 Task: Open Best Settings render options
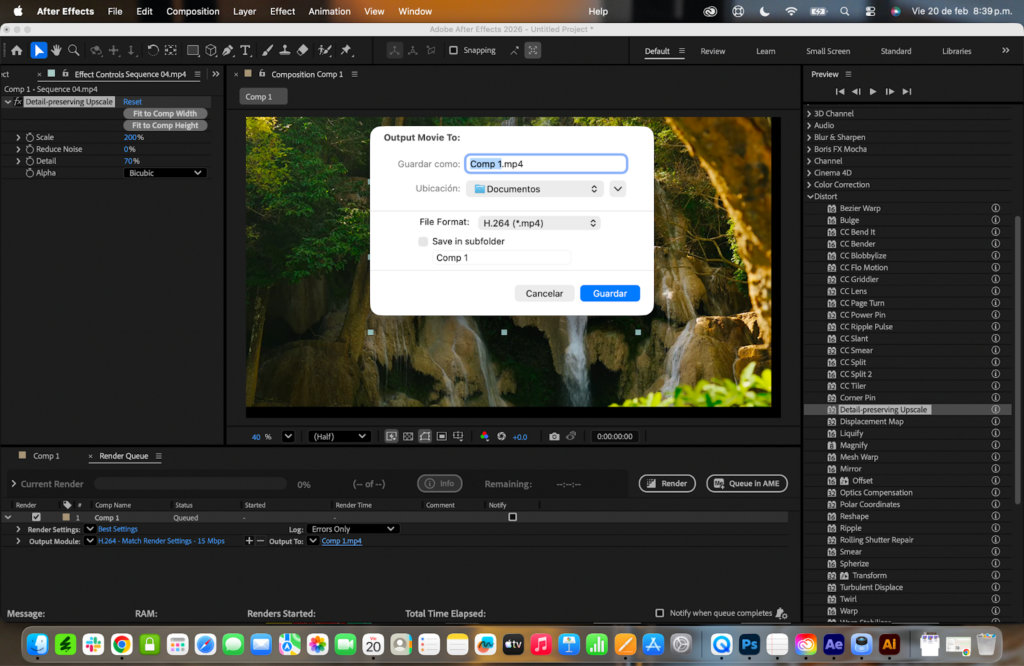117,528
